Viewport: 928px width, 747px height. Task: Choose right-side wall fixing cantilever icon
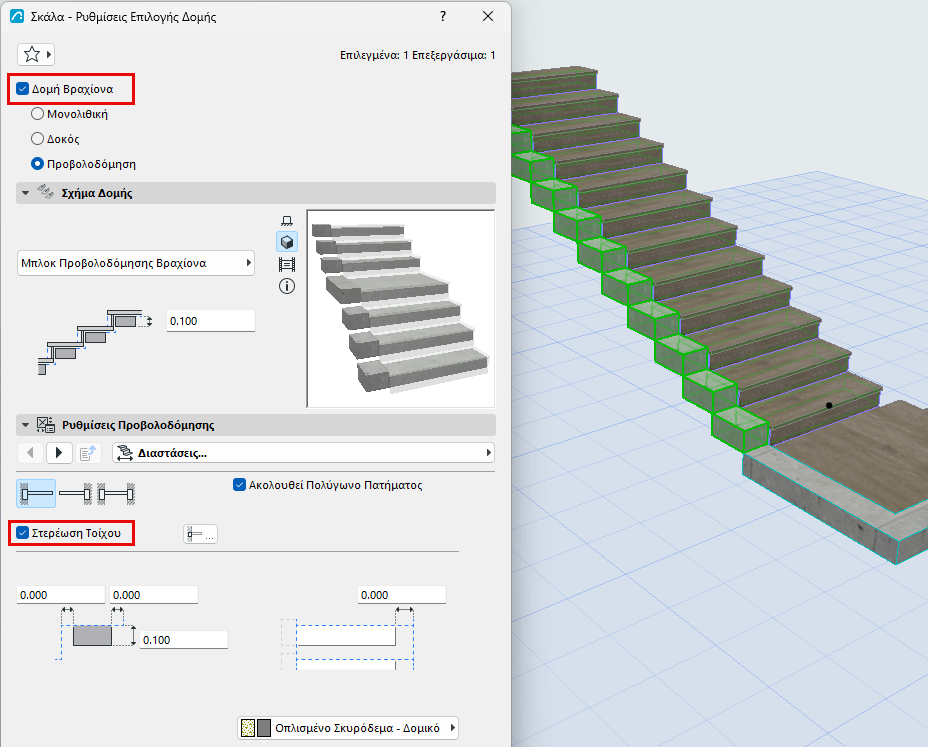point(76,494)
